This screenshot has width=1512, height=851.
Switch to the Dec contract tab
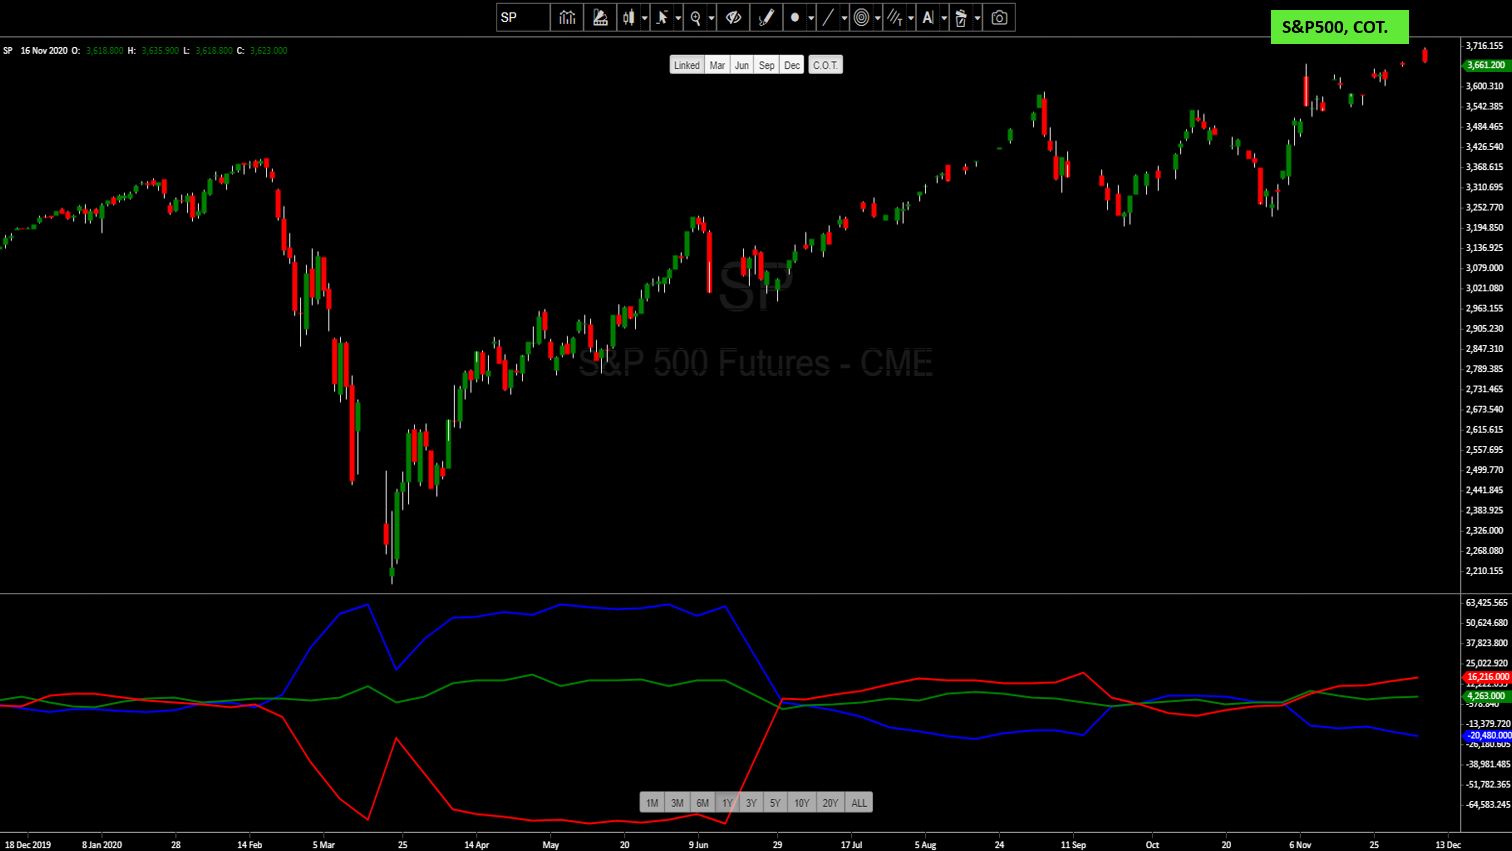(791, 65)
